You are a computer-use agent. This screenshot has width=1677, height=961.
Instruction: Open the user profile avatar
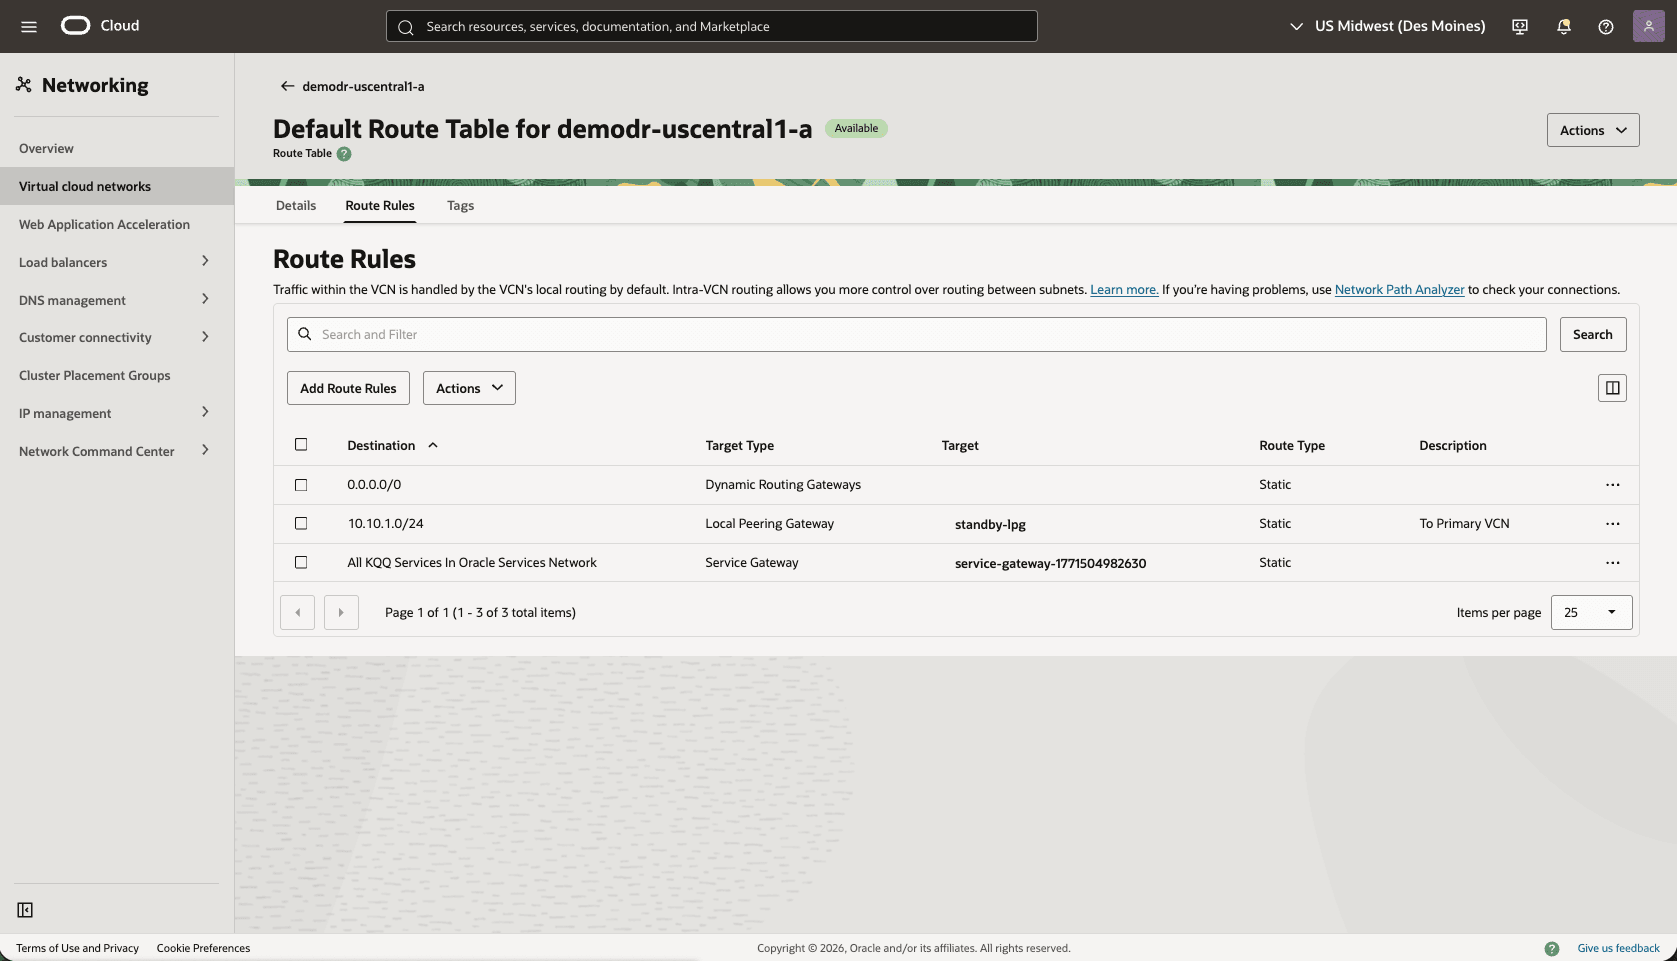click(x=1648, y=26)
